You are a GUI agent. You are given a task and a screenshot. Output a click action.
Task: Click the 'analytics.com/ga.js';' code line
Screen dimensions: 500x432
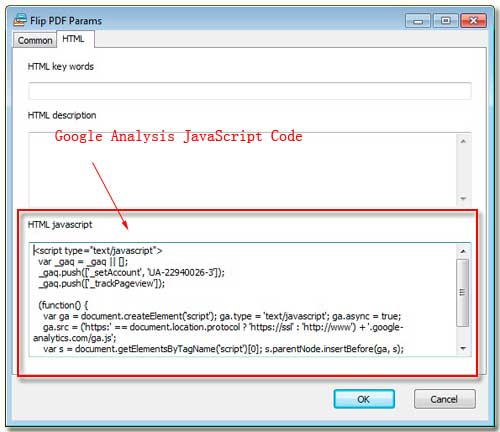(75, 338)
